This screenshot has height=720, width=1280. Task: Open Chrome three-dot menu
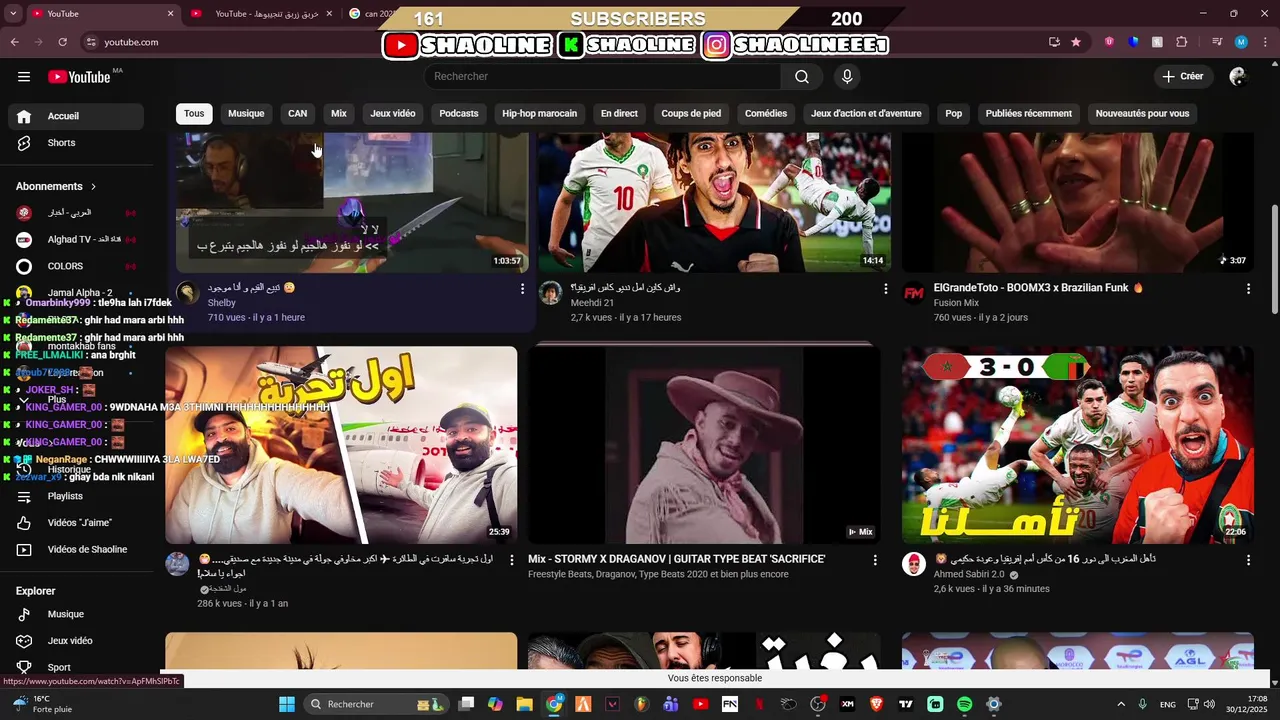point(1264,42)
